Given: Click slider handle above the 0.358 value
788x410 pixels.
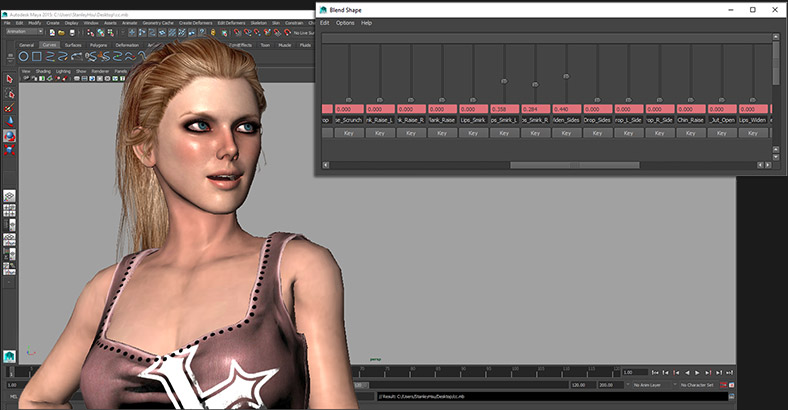Looking at the screenshot, I should (x=504, y=81).
